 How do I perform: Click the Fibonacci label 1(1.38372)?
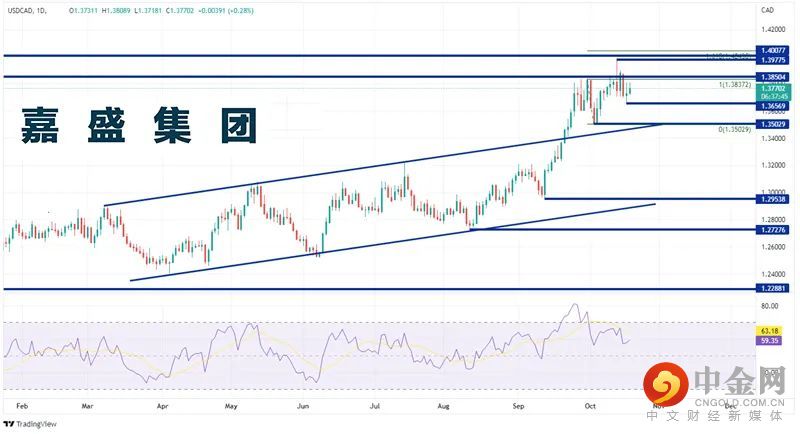pos(735,85)
